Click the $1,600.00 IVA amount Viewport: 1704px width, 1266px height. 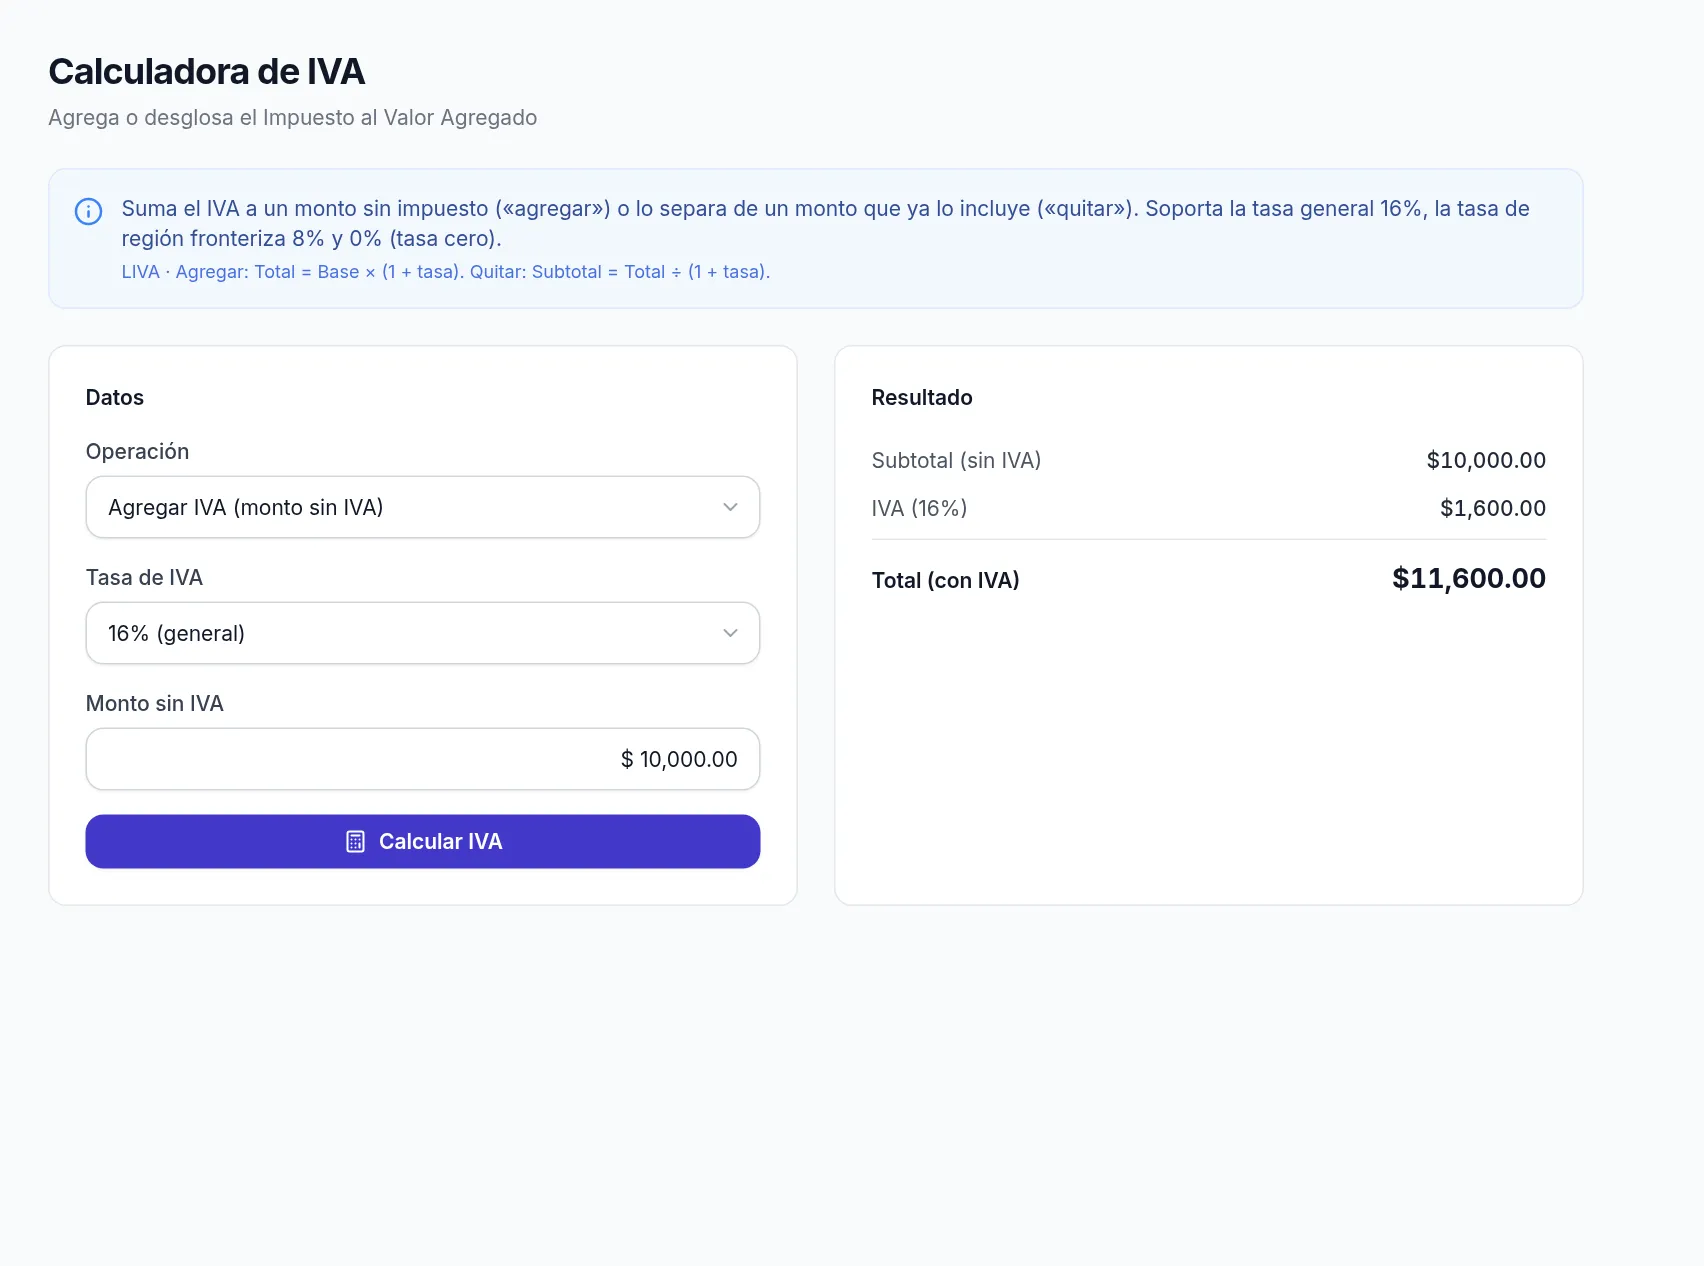(x=1492, y=508)
